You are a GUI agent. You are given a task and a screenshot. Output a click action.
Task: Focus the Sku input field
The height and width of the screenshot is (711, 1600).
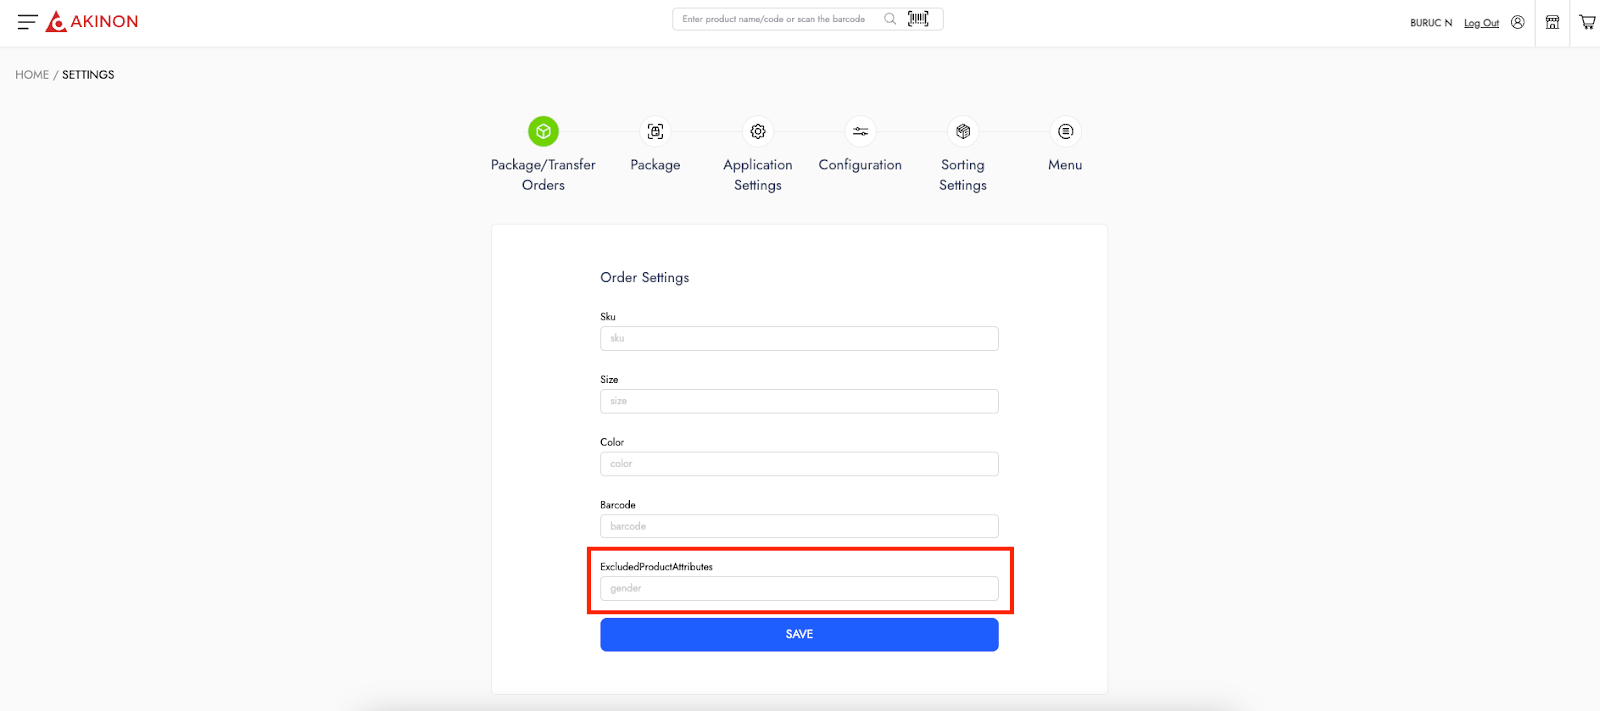799,338
